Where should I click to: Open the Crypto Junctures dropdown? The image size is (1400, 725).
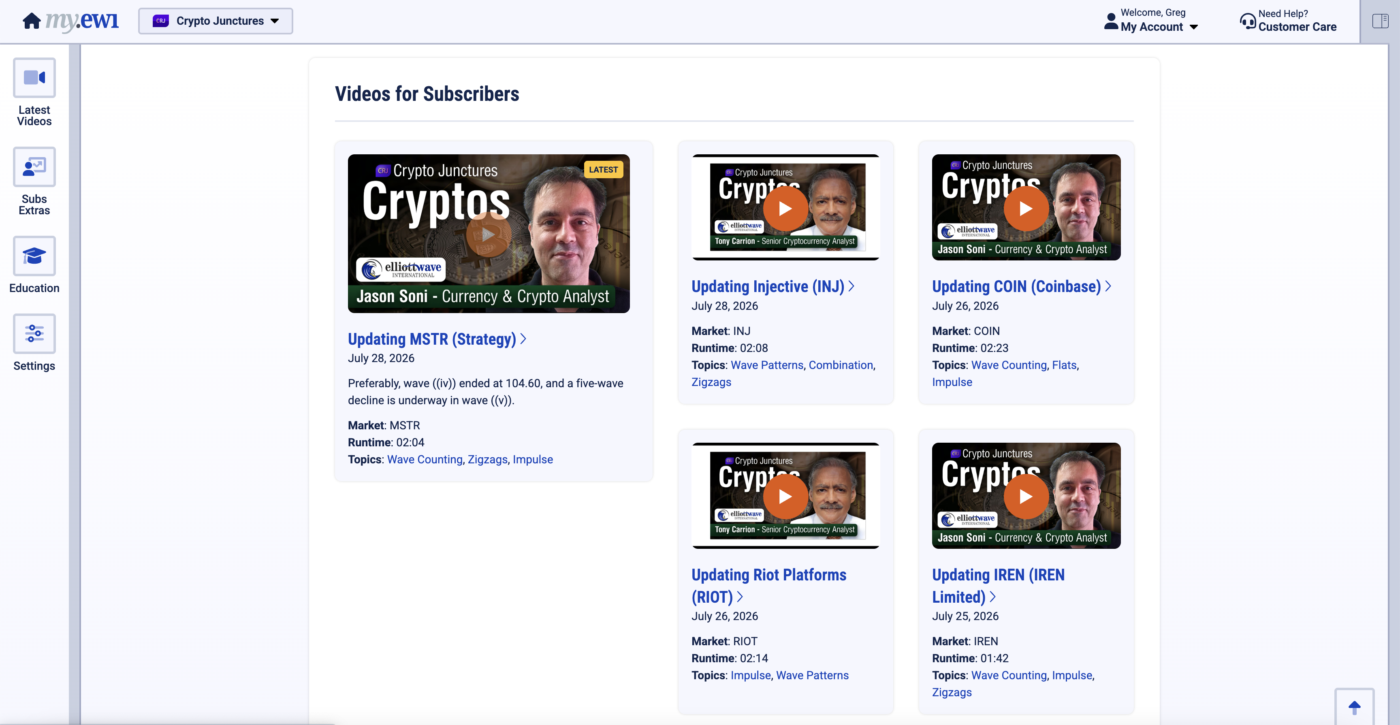215,21
